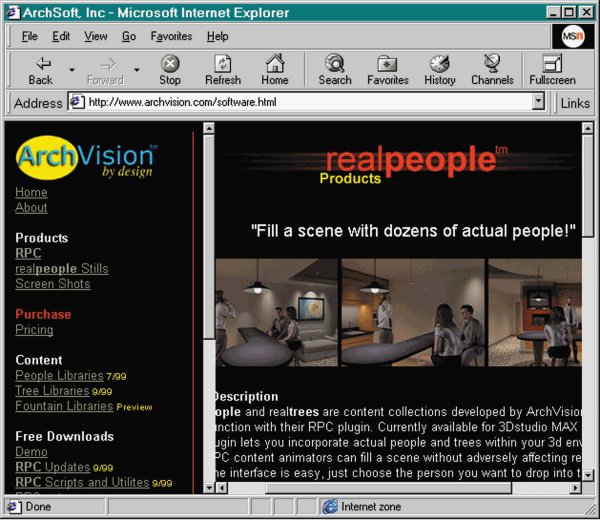Open the Favorites toolbar pane
Image resolution: width=600 pixels, height=520 pixels.
[x=388, y=70]
